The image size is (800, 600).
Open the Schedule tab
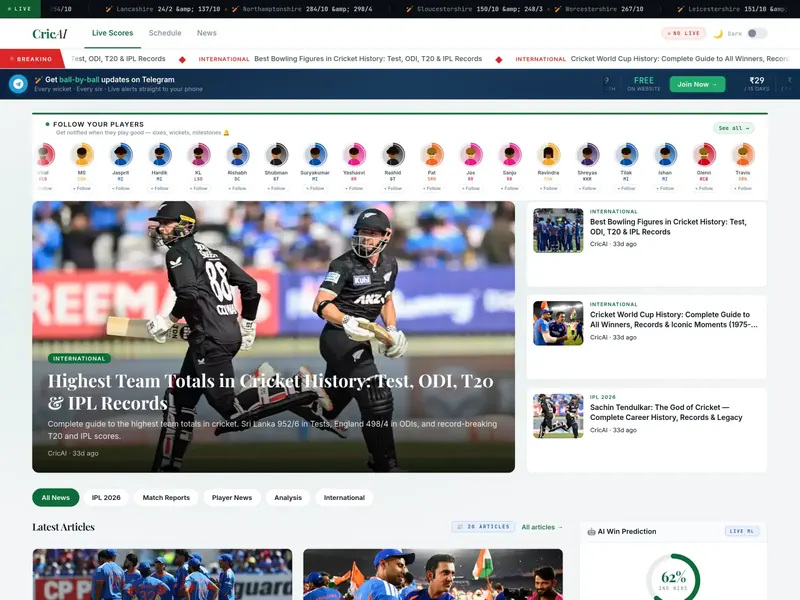(165, 33)
